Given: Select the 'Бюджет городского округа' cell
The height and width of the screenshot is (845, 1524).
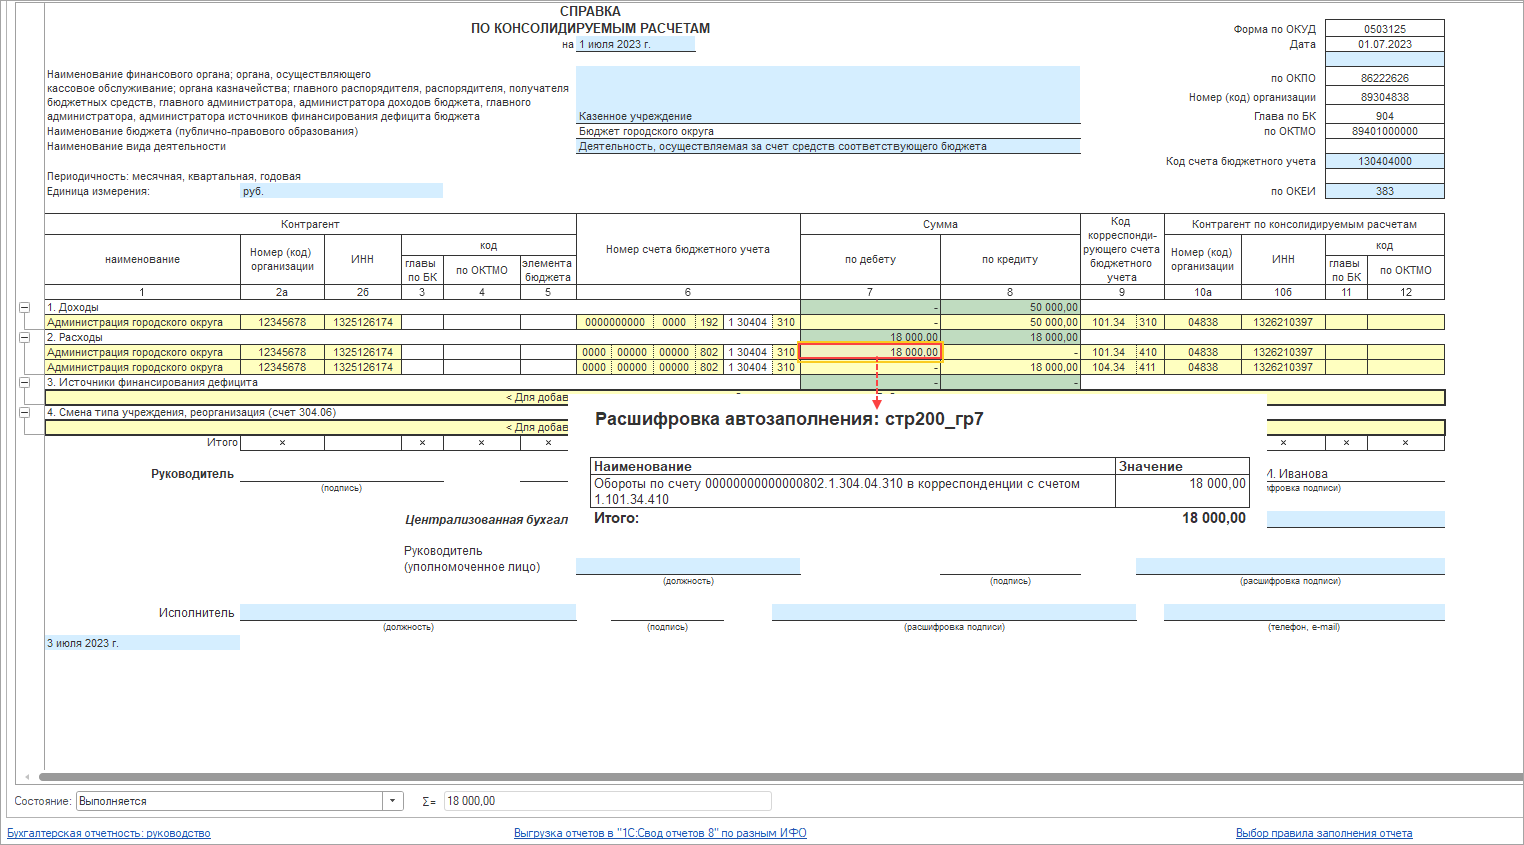Looking at the screenshot, I should (x=828, y=131).
